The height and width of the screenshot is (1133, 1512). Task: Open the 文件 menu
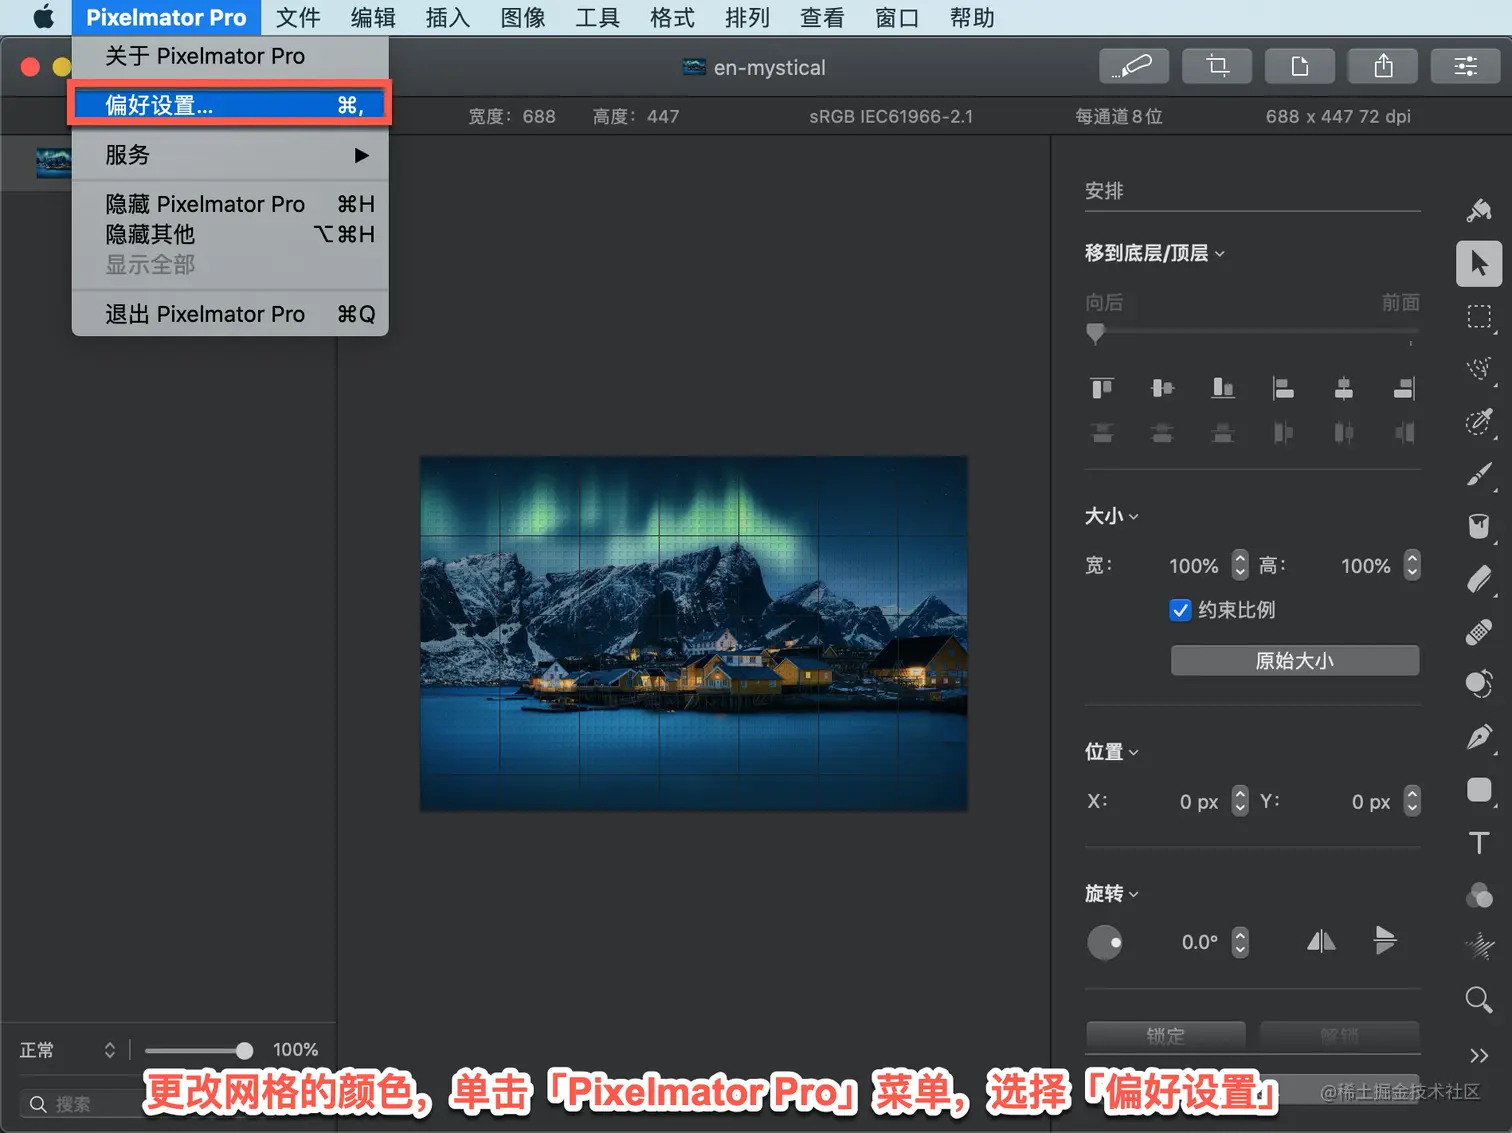[298, 18]
